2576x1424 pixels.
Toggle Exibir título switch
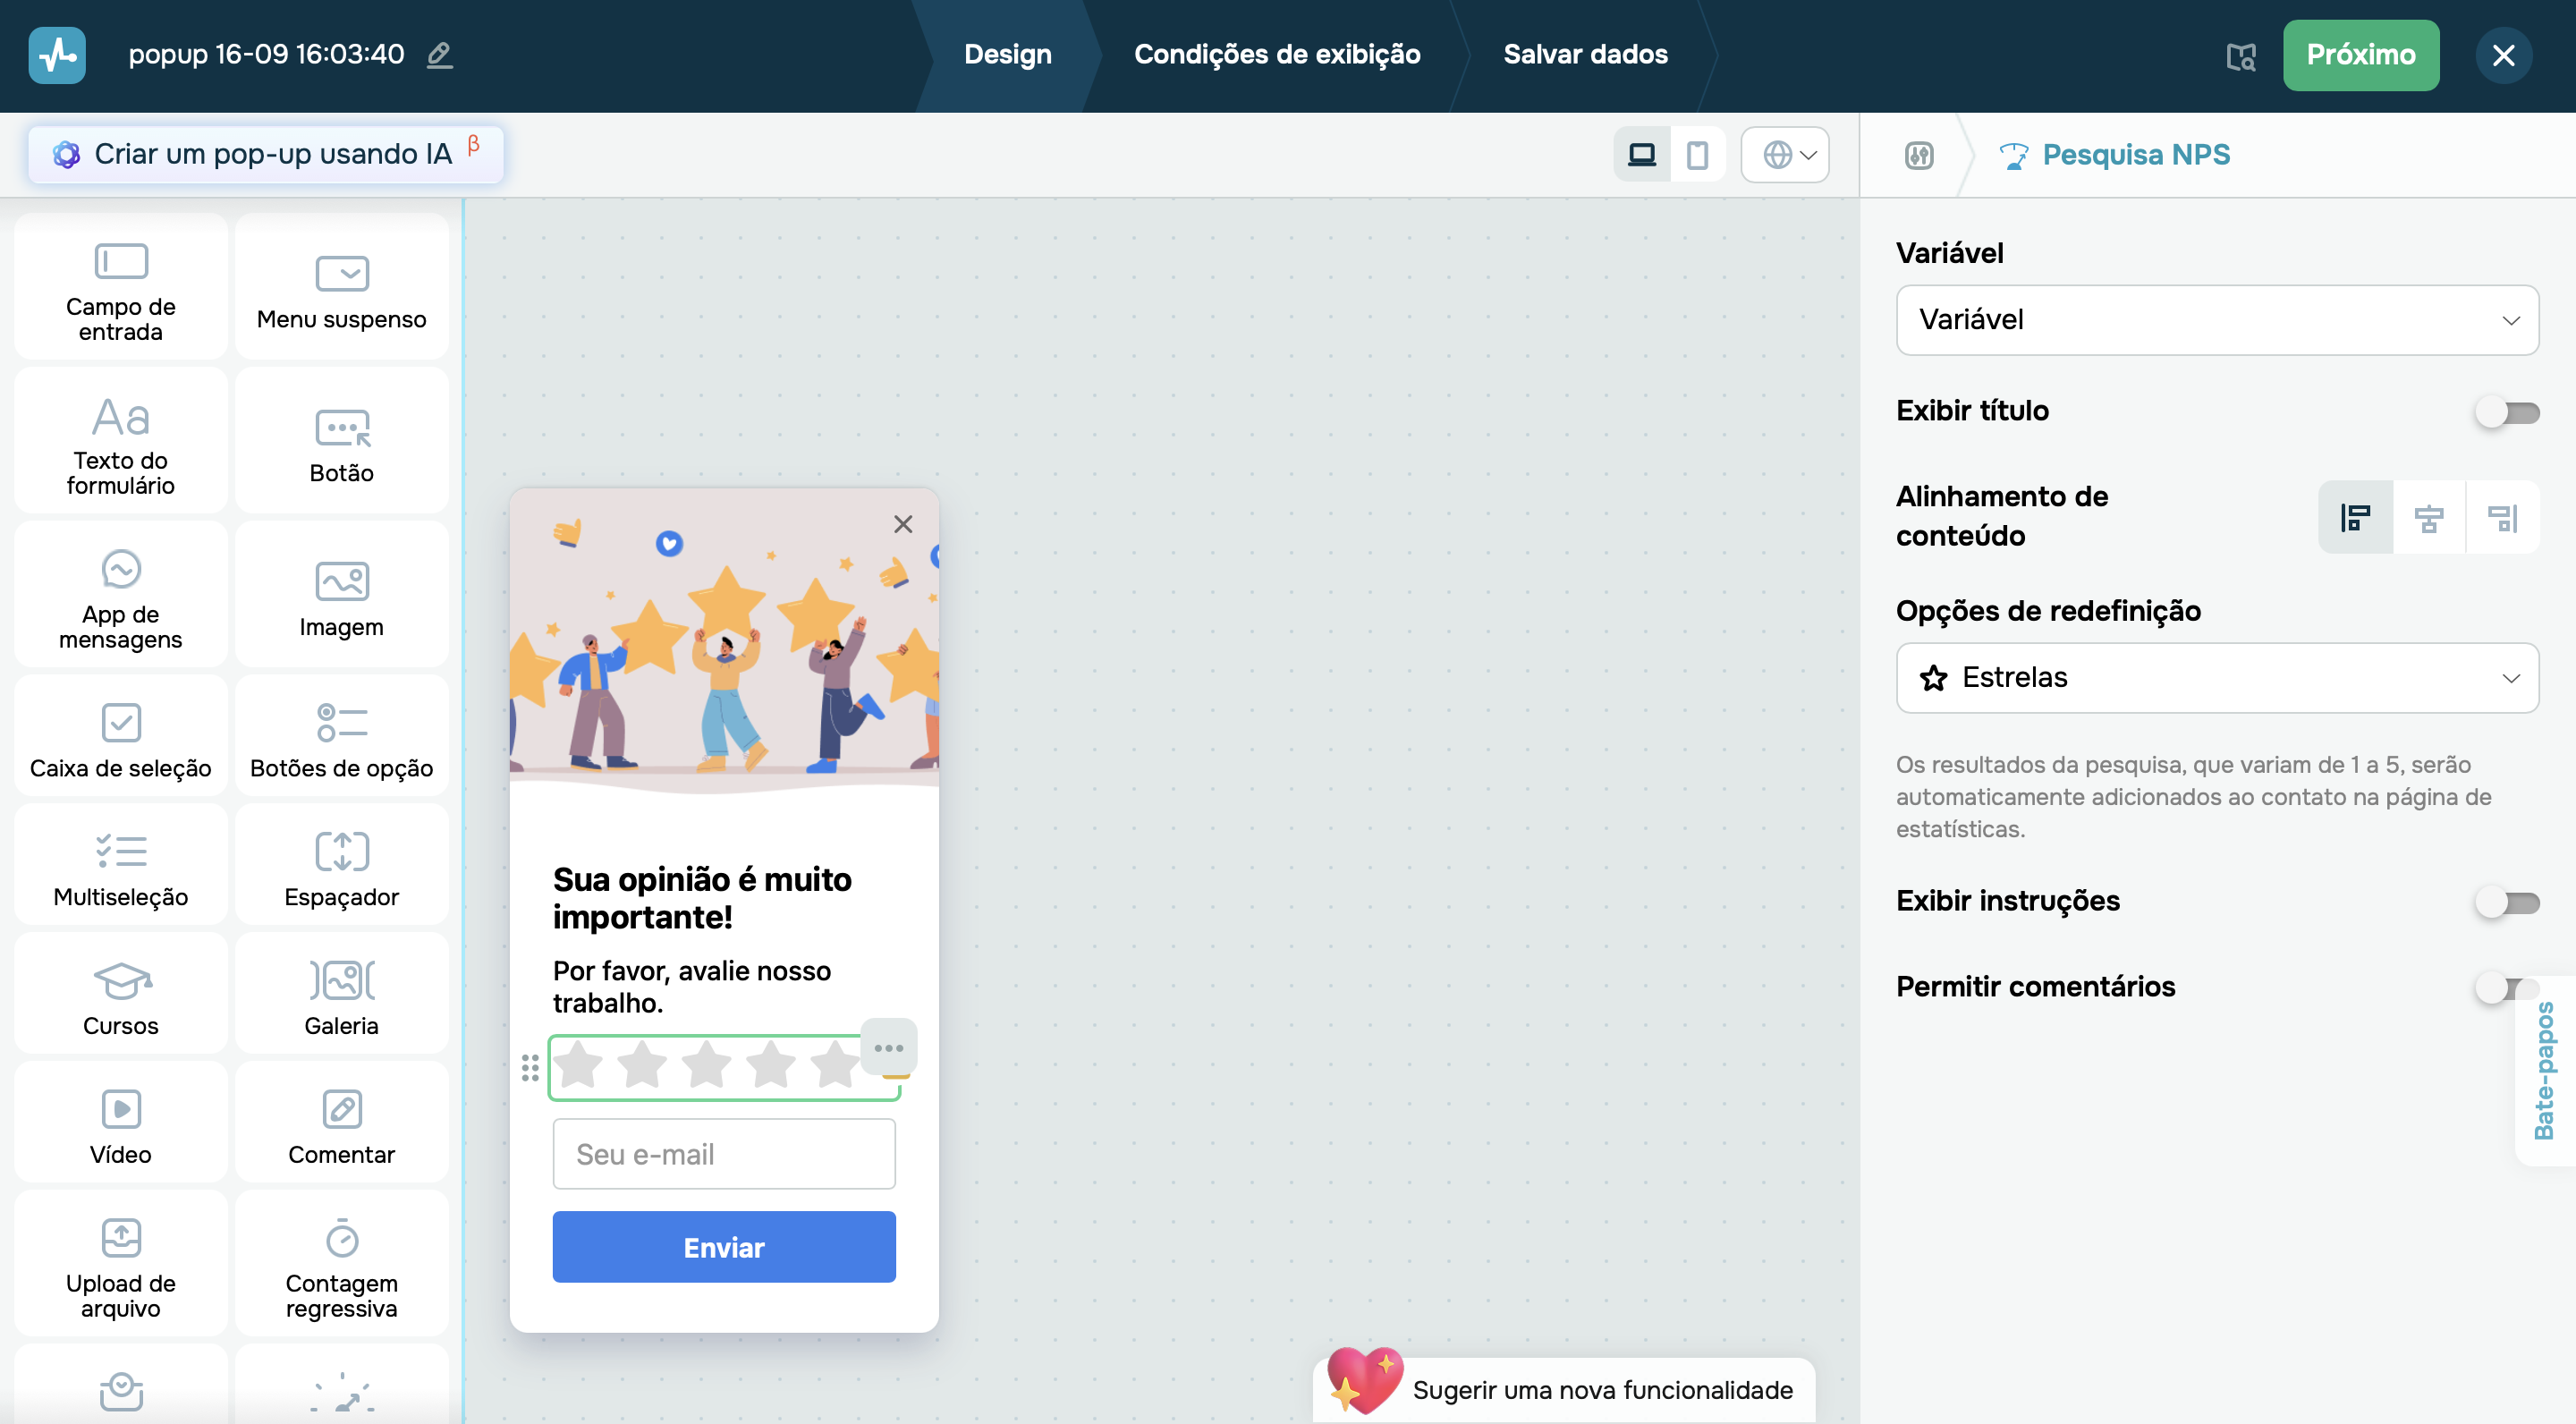[x=2506, y=412]
